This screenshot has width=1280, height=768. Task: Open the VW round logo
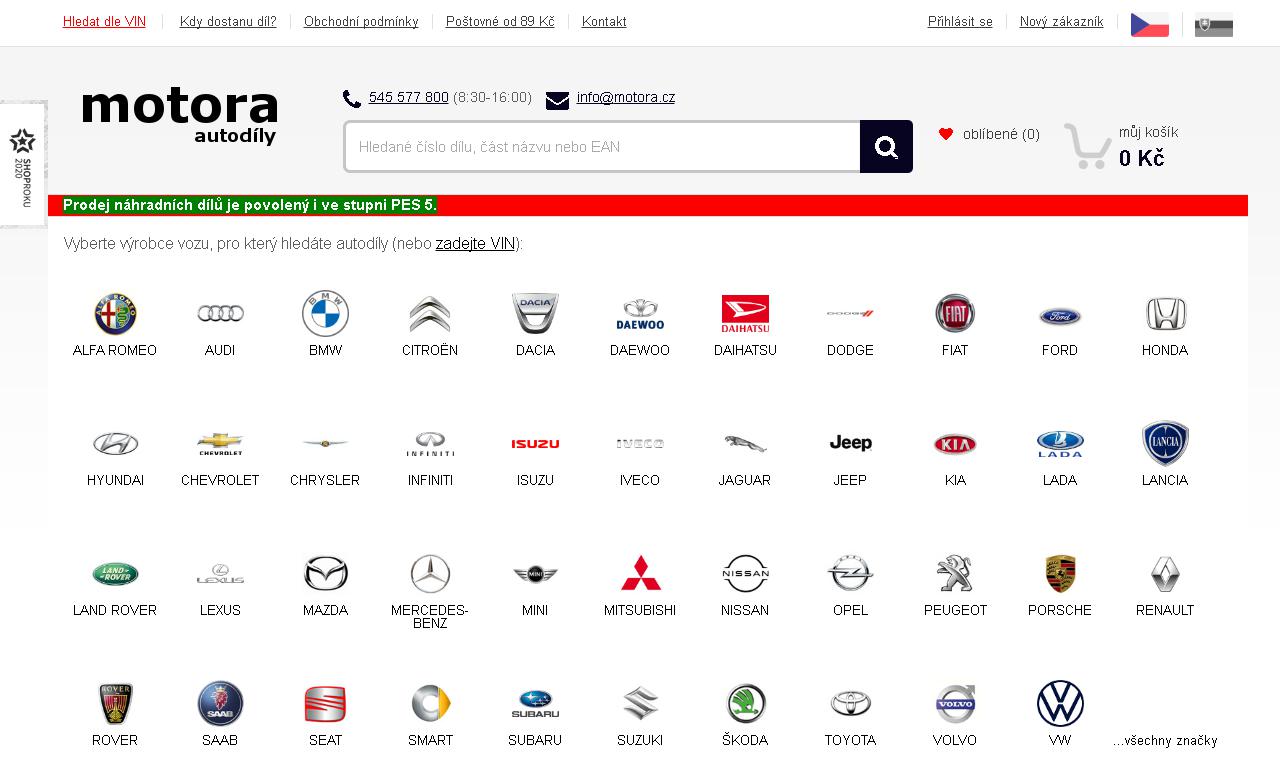1060,703
